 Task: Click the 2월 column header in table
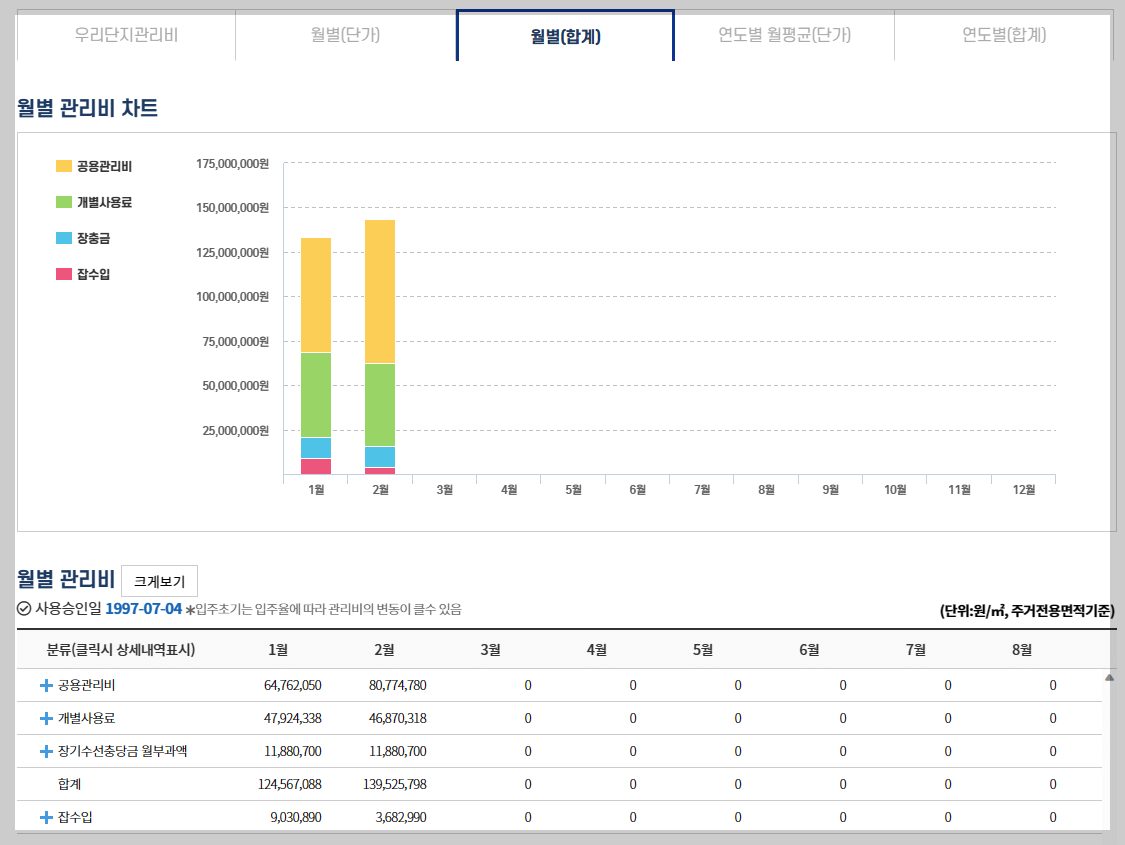click(385, 650)
